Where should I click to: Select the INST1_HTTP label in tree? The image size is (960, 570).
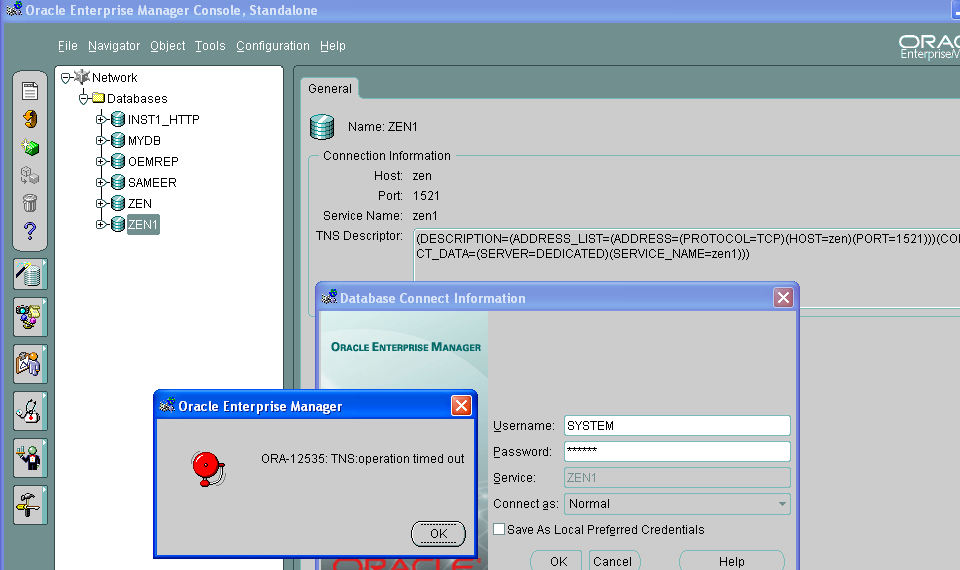click(163, 120)
